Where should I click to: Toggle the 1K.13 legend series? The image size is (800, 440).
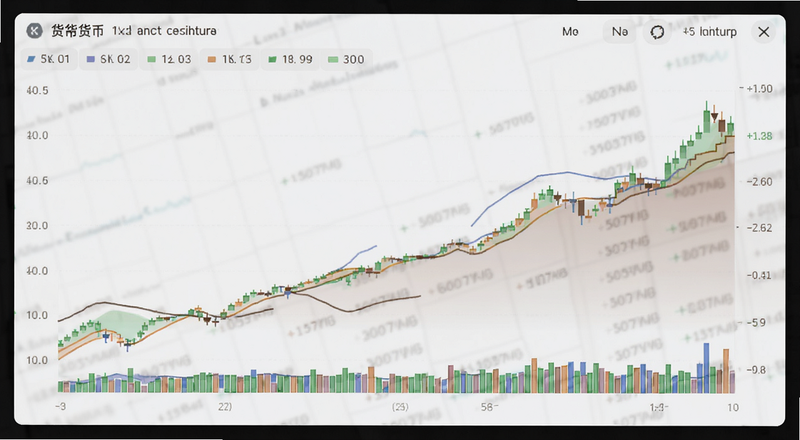point(230,59)
